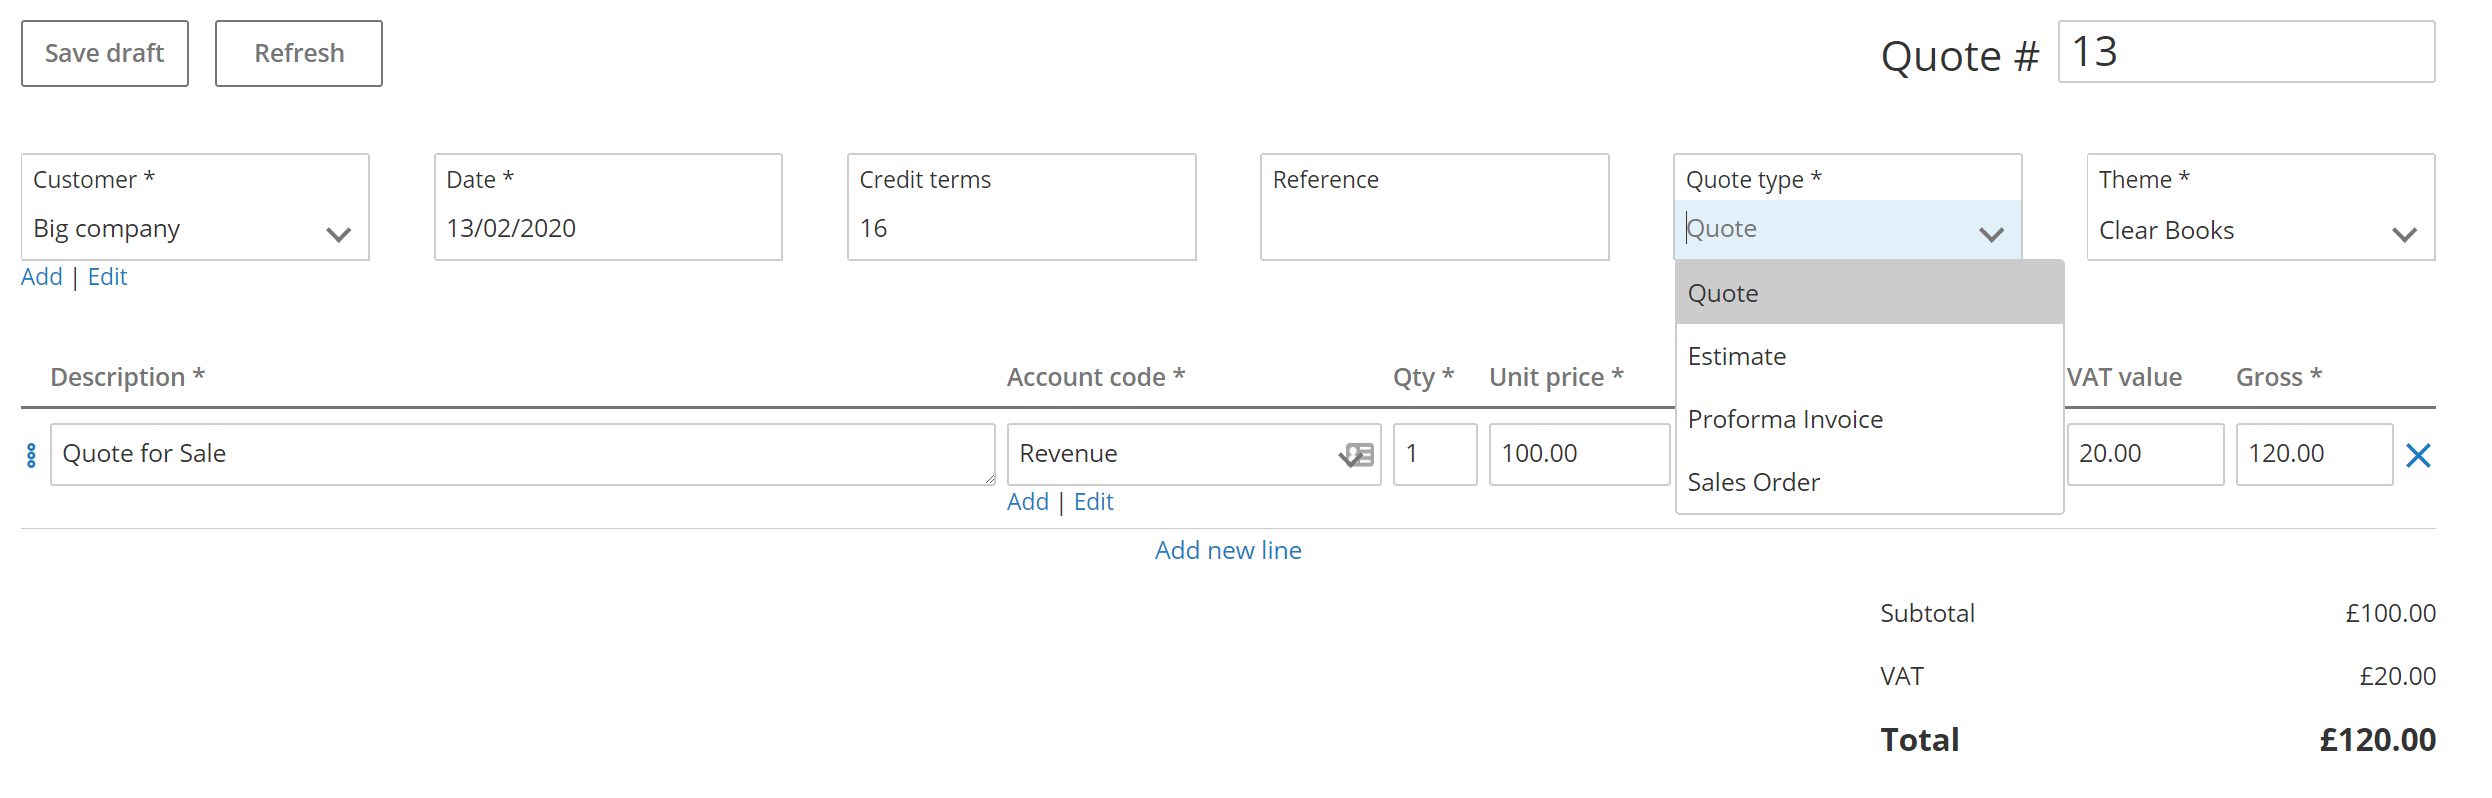Select Estimate from quote type list
Viewport: 2492px width, 798px height.
(1737, 356)
